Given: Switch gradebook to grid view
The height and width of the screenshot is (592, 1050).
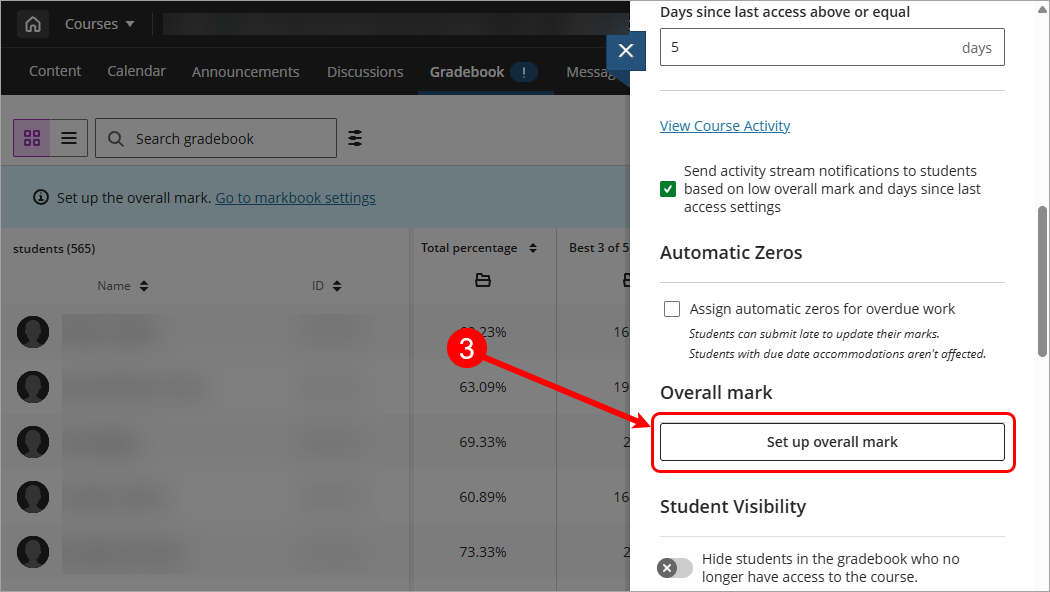Looking at the screenshot, I should (31, 138).
